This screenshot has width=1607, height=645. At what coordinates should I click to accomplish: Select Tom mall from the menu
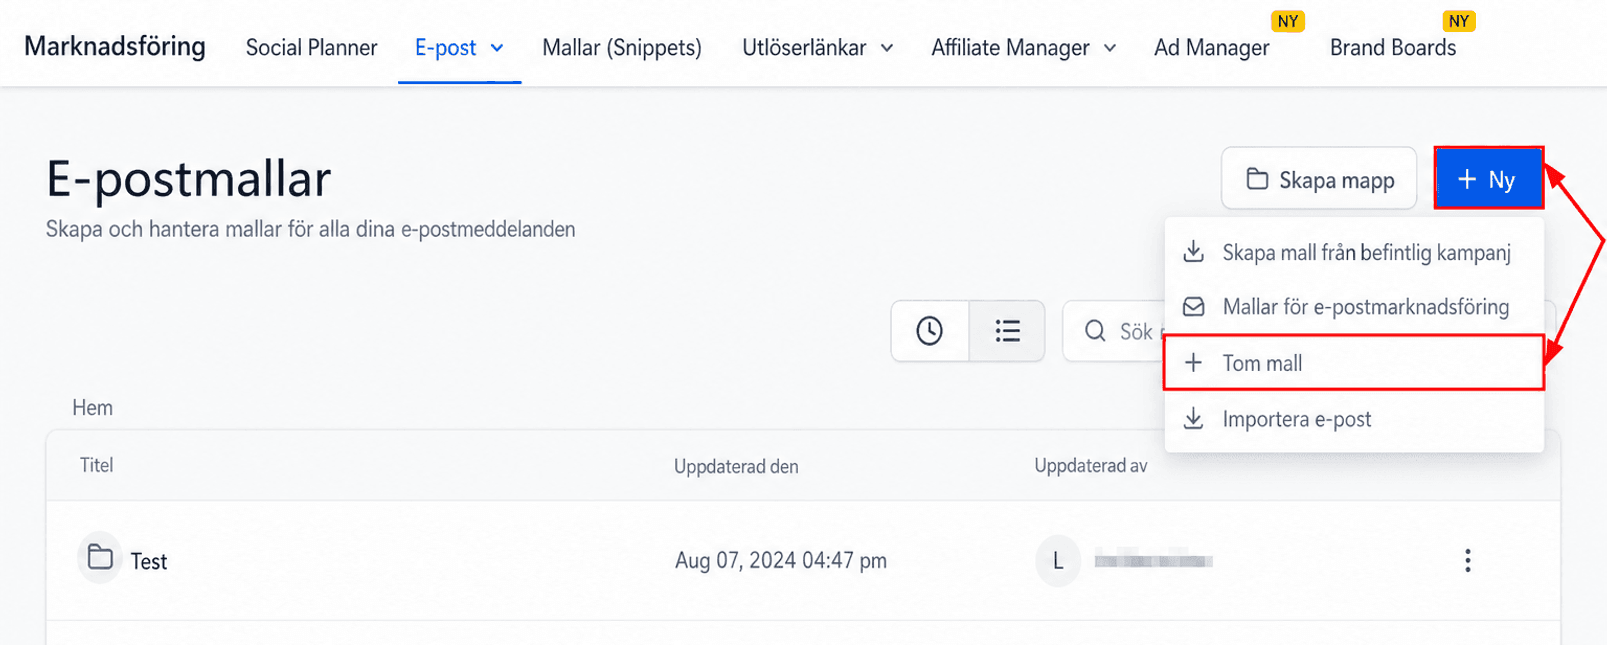pyautogui.click(x=1354, y=363)
